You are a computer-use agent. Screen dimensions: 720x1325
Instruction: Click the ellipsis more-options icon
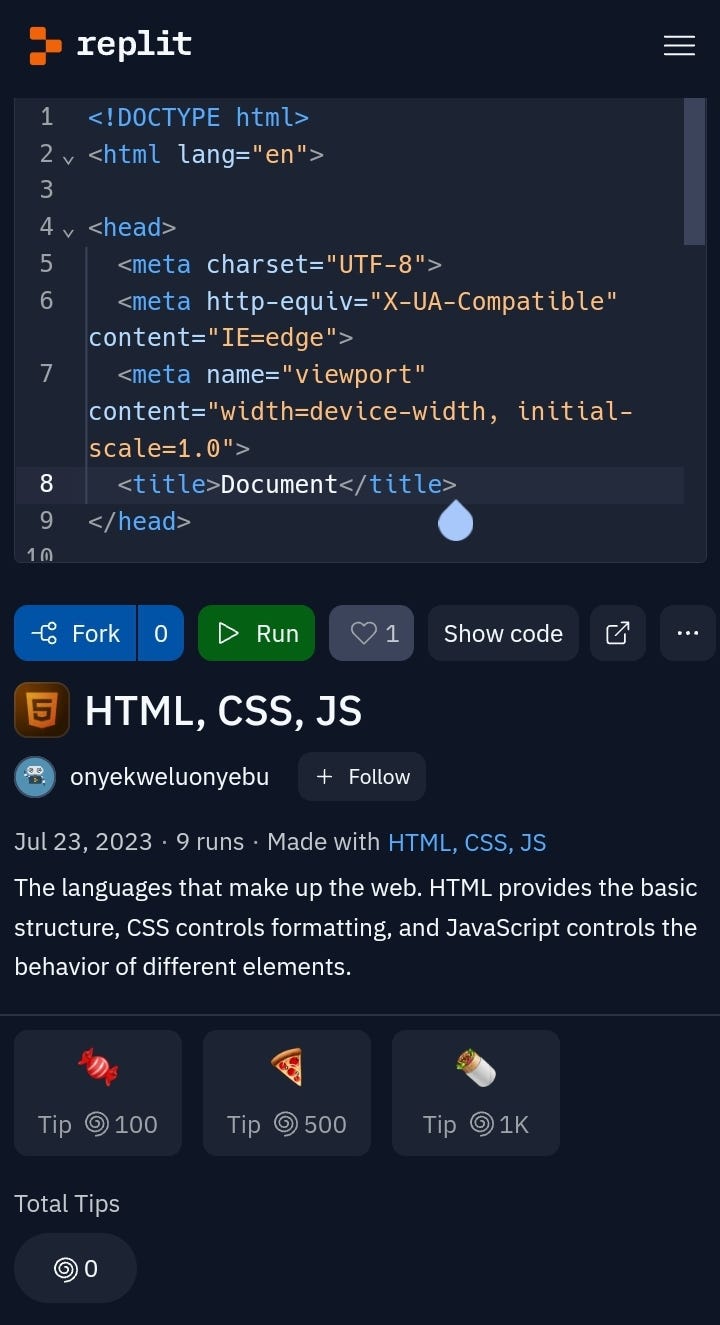pos(687,633)
